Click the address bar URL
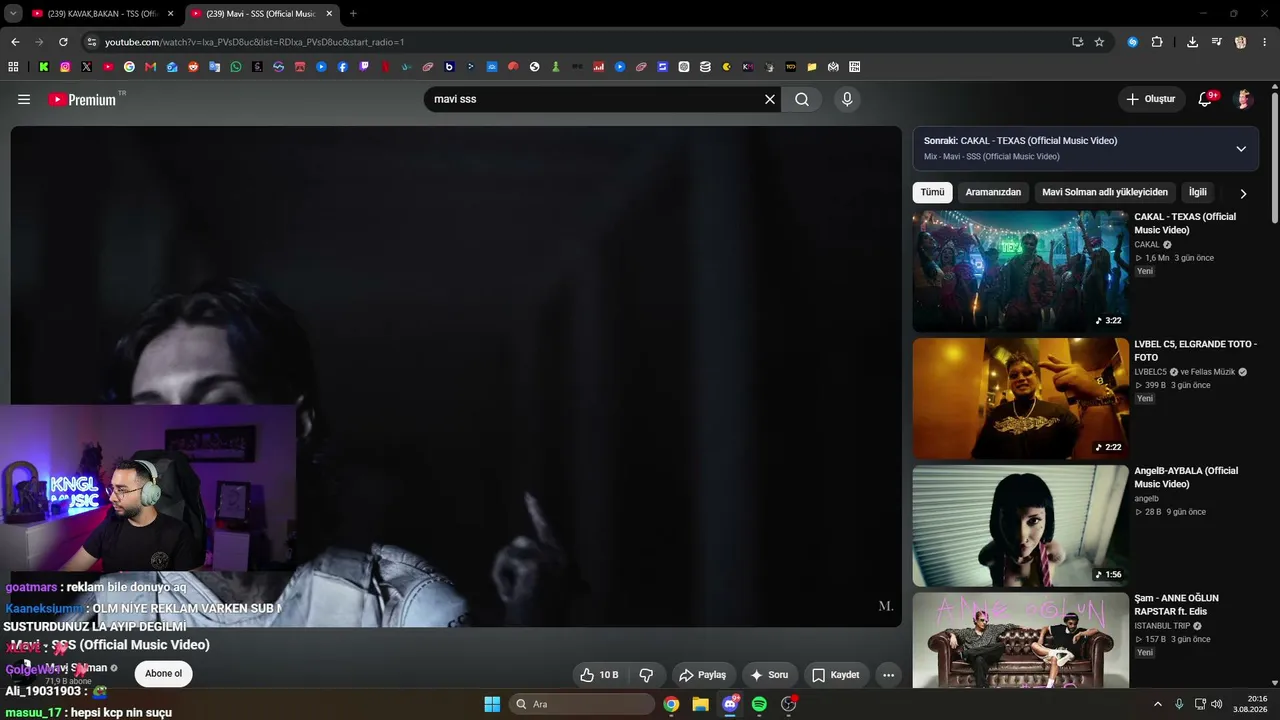The image size is (1280, 720). [255, 42]
